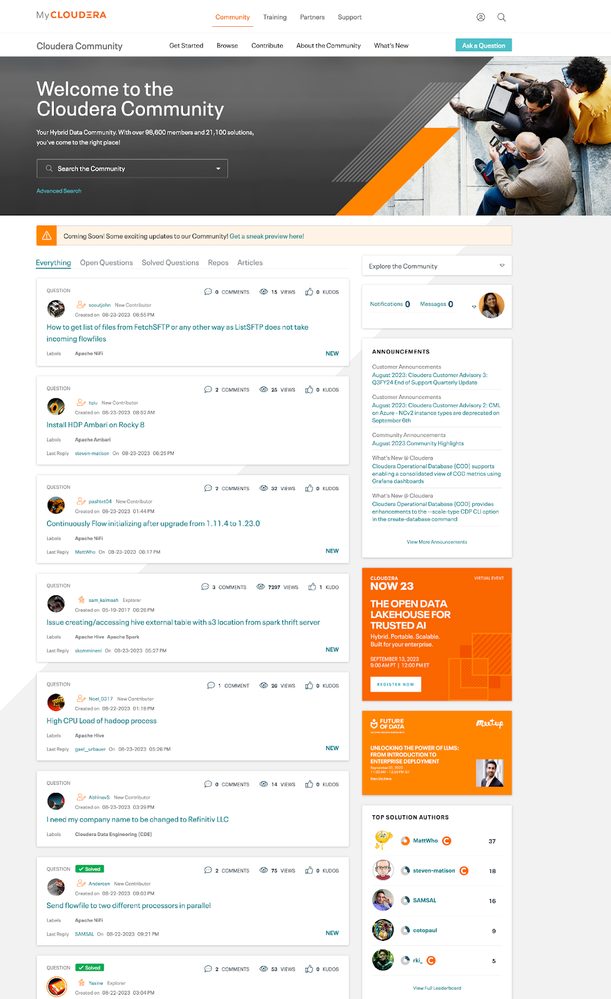Switch to the Solved Questions tab
611x999 pixels.
170,262
